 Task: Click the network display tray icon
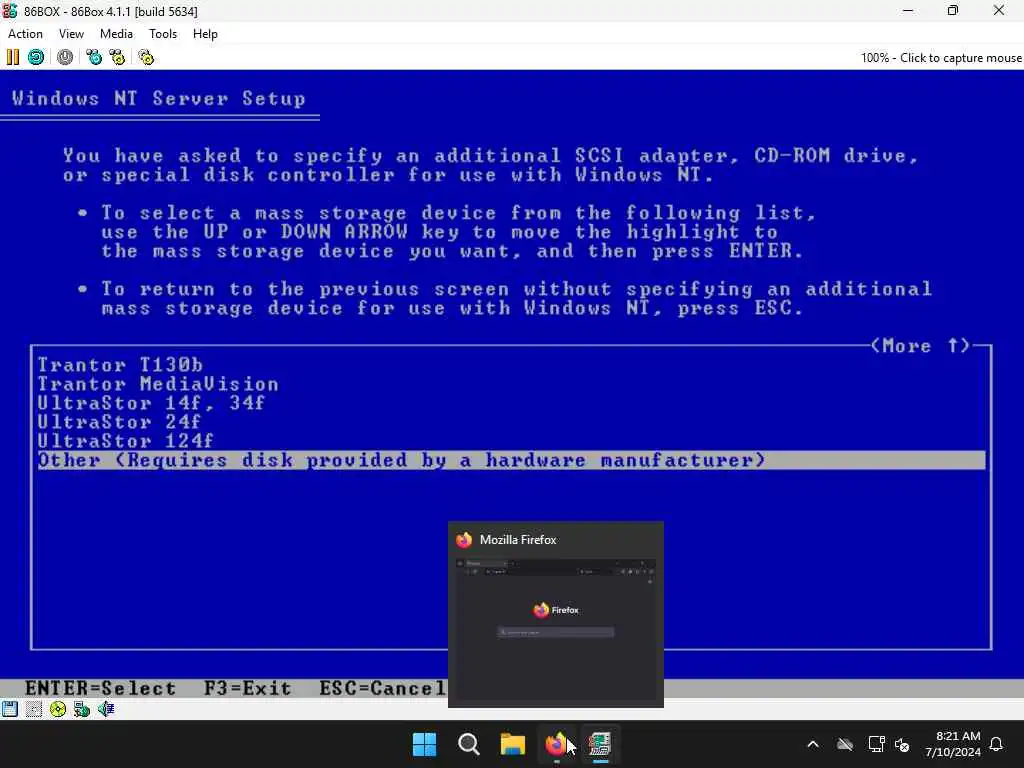click(876, 744)
